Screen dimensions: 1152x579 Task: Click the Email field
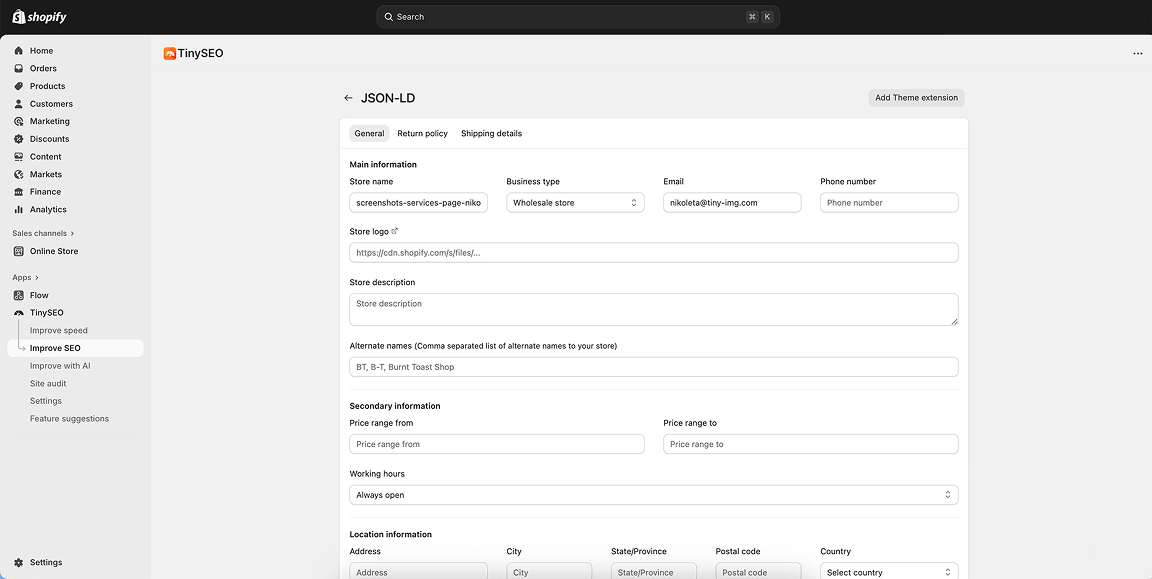pyautogui.click(x=732, y=203)
